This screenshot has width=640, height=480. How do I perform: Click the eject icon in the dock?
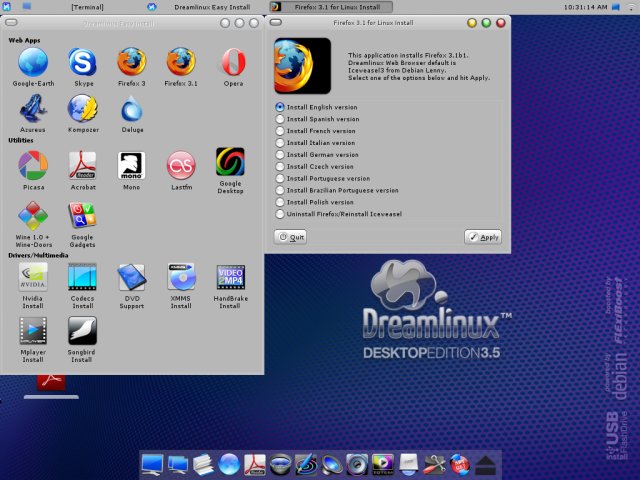(486, 465)
